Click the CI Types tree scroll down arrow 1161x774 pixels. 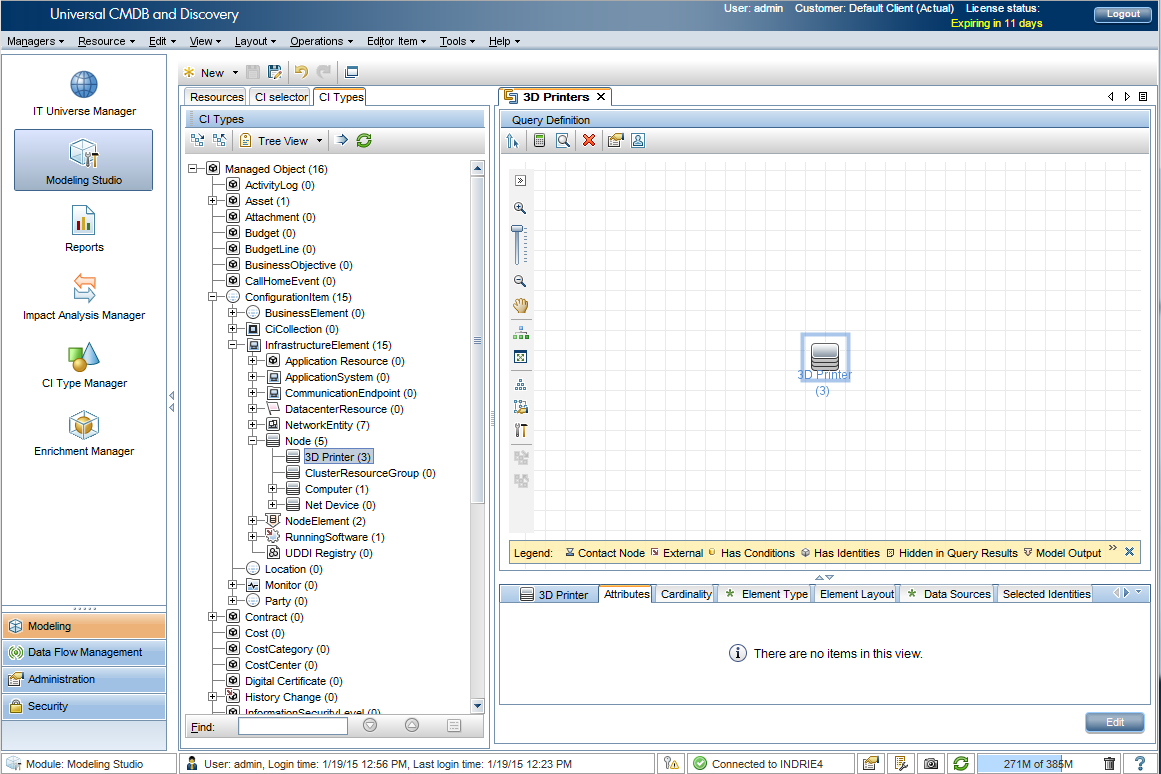tap(478, 707)
